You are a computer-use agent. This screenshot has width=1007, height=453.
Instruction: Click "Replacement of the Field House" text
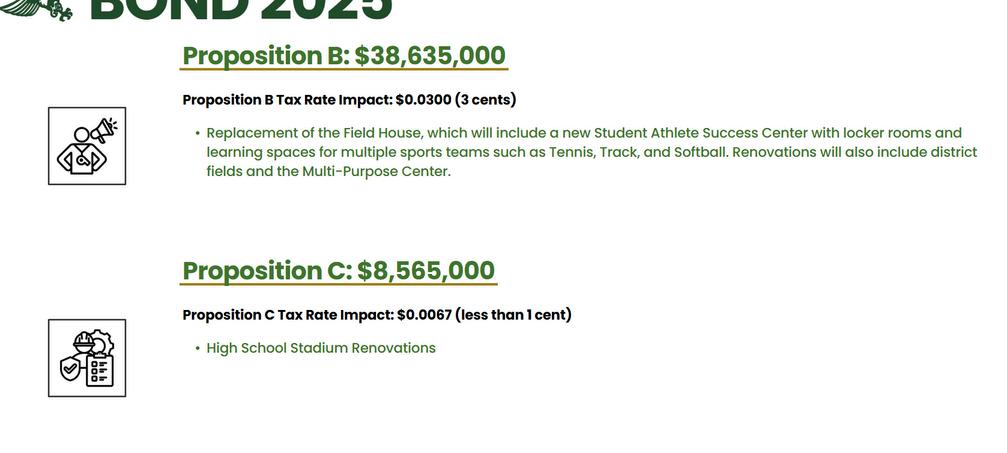pos(310,133)
